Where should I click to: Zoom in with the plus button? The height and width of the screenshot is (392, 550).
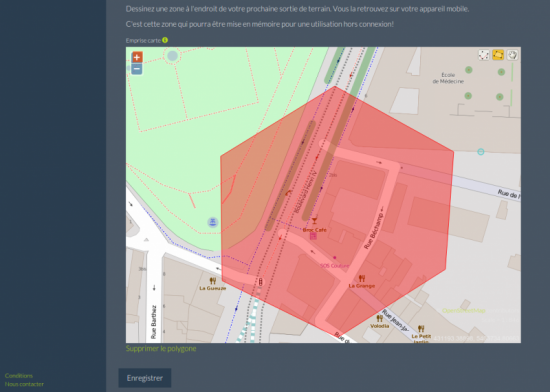(x=137, y=57)
